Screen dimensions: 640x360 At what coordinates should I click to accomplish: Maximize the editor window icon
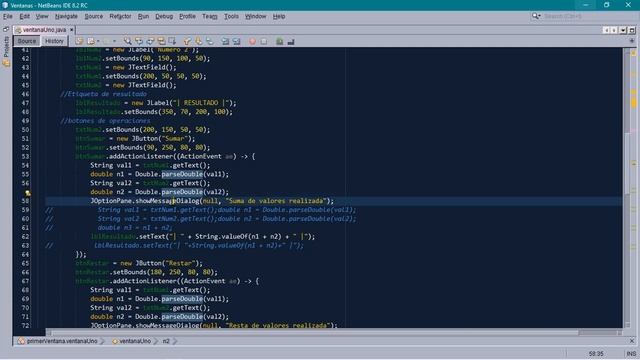(632, 30)
